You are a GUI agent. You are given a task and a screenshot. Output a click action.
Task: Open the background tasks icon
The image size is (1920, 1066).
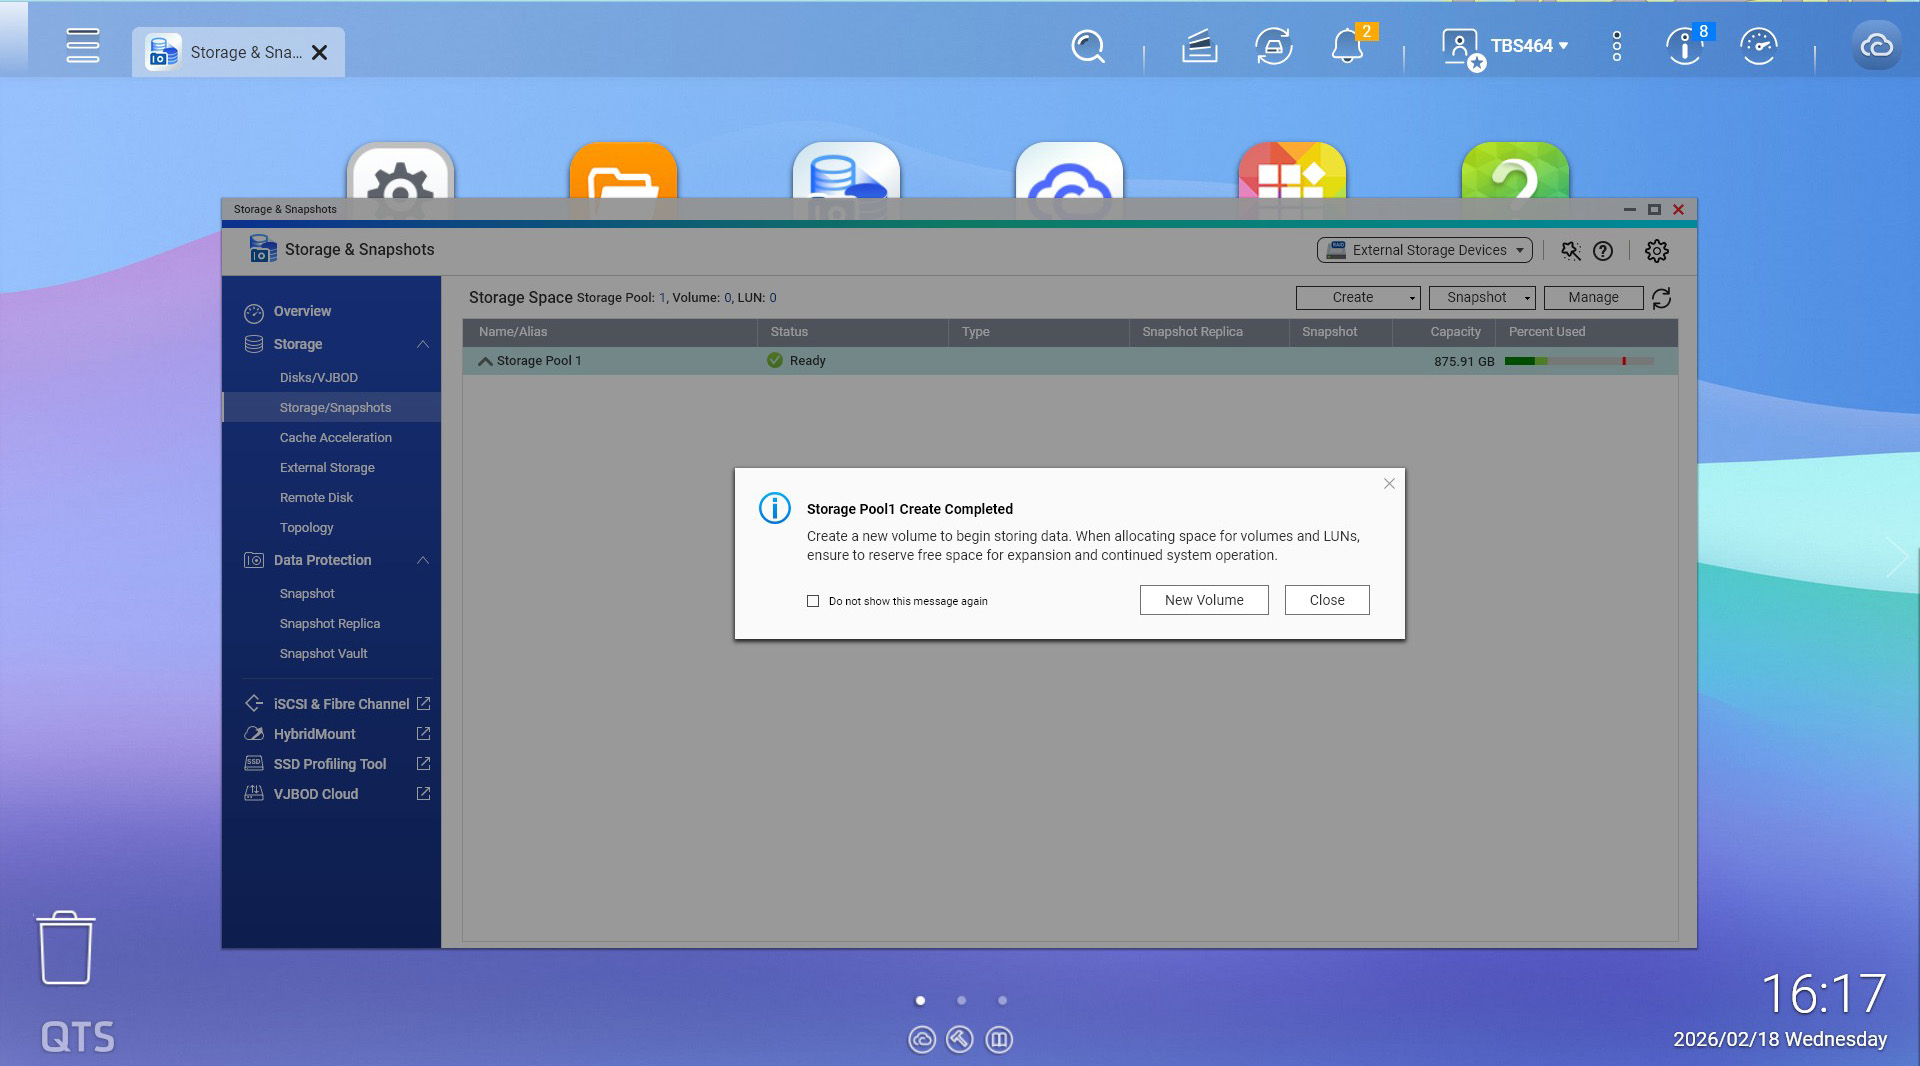(x=1199, y=46)
